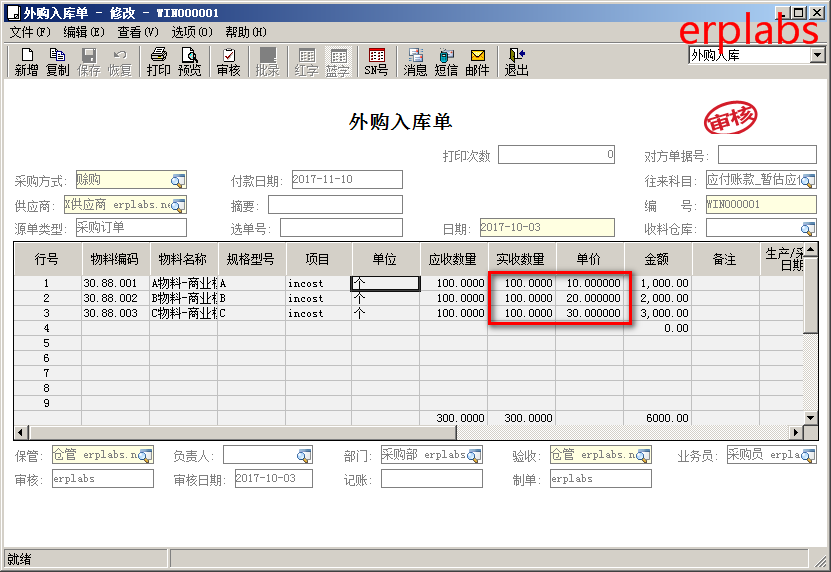Open lookup for 供应商 field
The height and width of the screenshot is (572, 831).
178,205
